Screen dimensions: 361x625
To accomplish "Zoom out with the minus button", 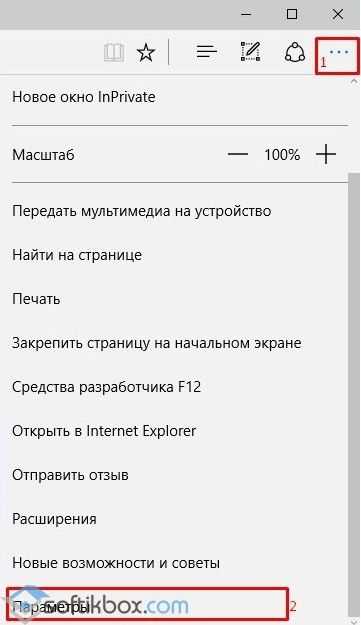I will click(238, 154).
